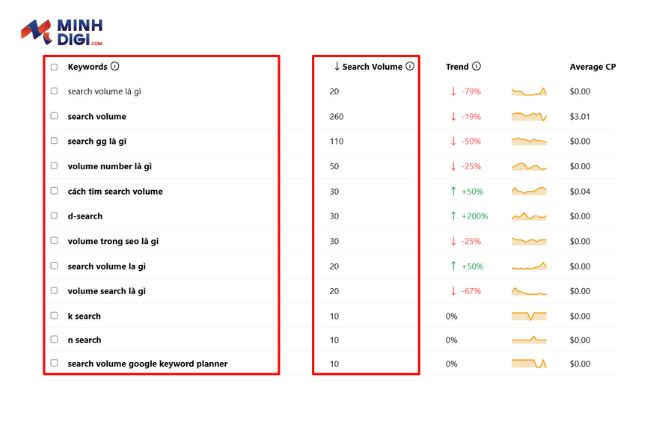
Task: Click the trend sparkline for d-search
Action: pos(529,216)
